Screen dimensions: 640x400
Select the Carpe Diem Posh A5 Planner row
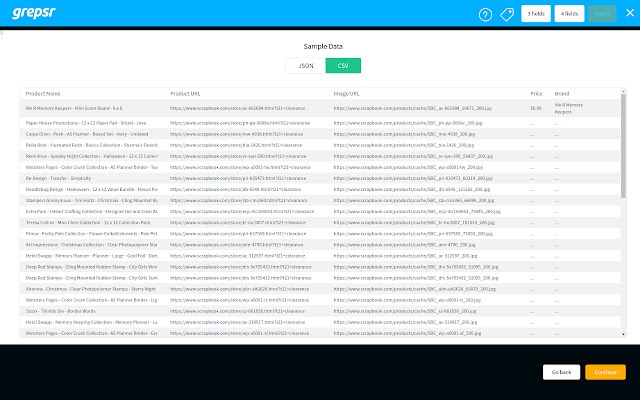tap(320, 134)
